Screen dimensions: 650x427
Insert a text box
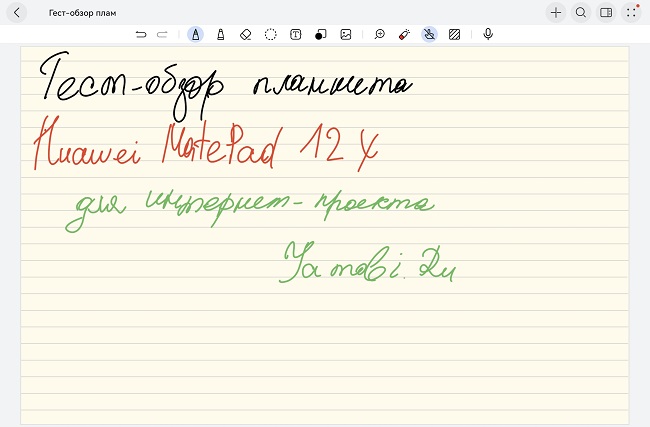click(296, 34)
